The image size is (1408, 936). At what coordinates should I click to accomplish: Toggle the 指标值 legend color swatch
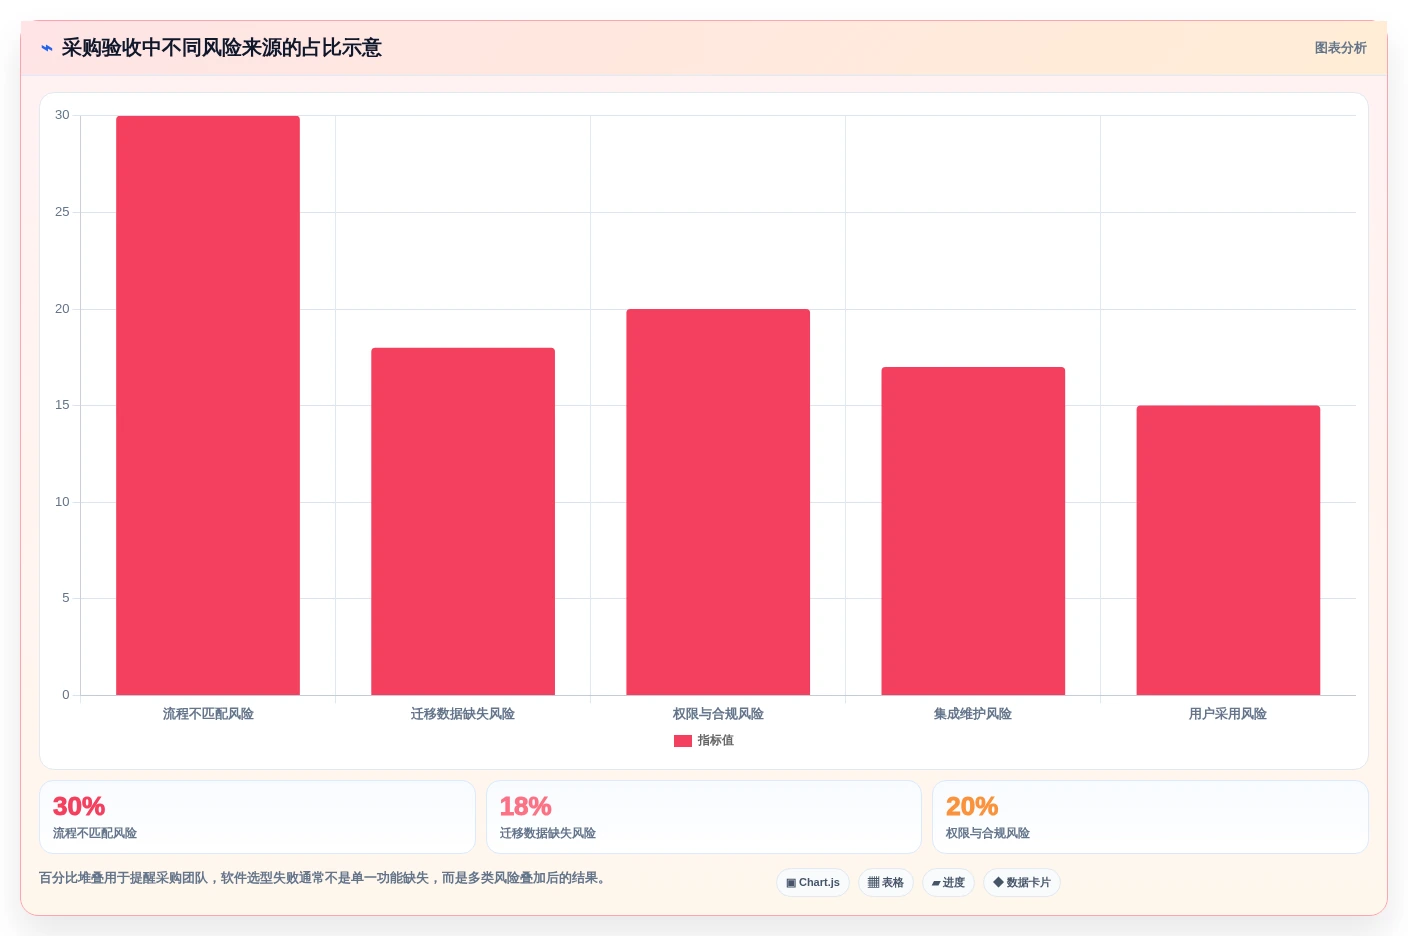[683, 741]
